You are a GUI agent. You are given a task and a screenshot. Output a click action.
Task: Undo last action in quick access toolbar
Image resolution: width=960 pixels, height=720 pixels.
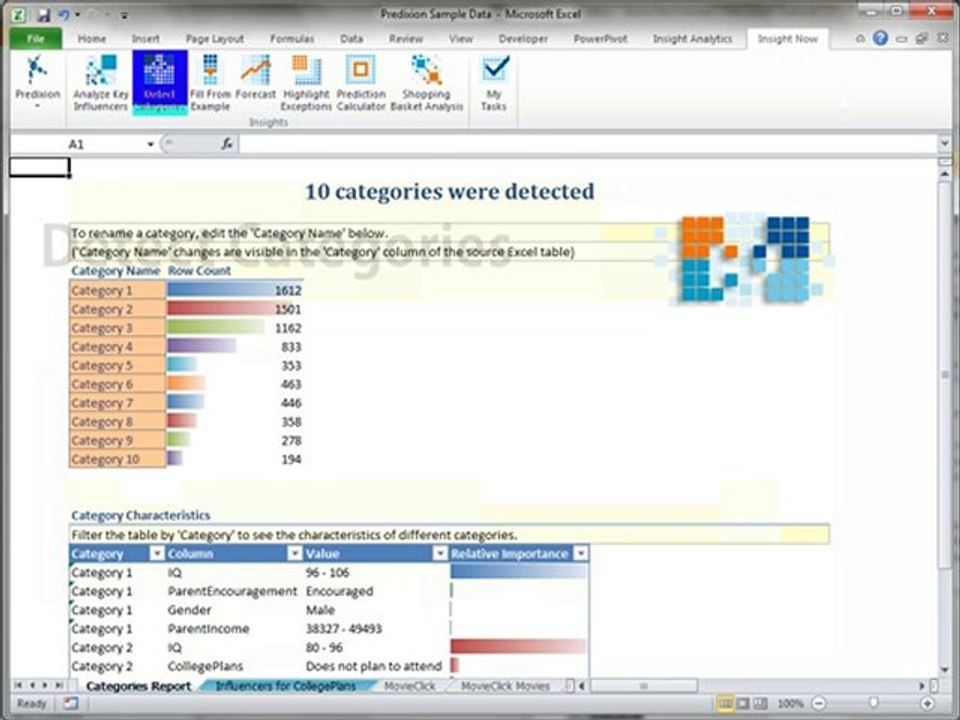pyautogui.click(x=64, y=15)
